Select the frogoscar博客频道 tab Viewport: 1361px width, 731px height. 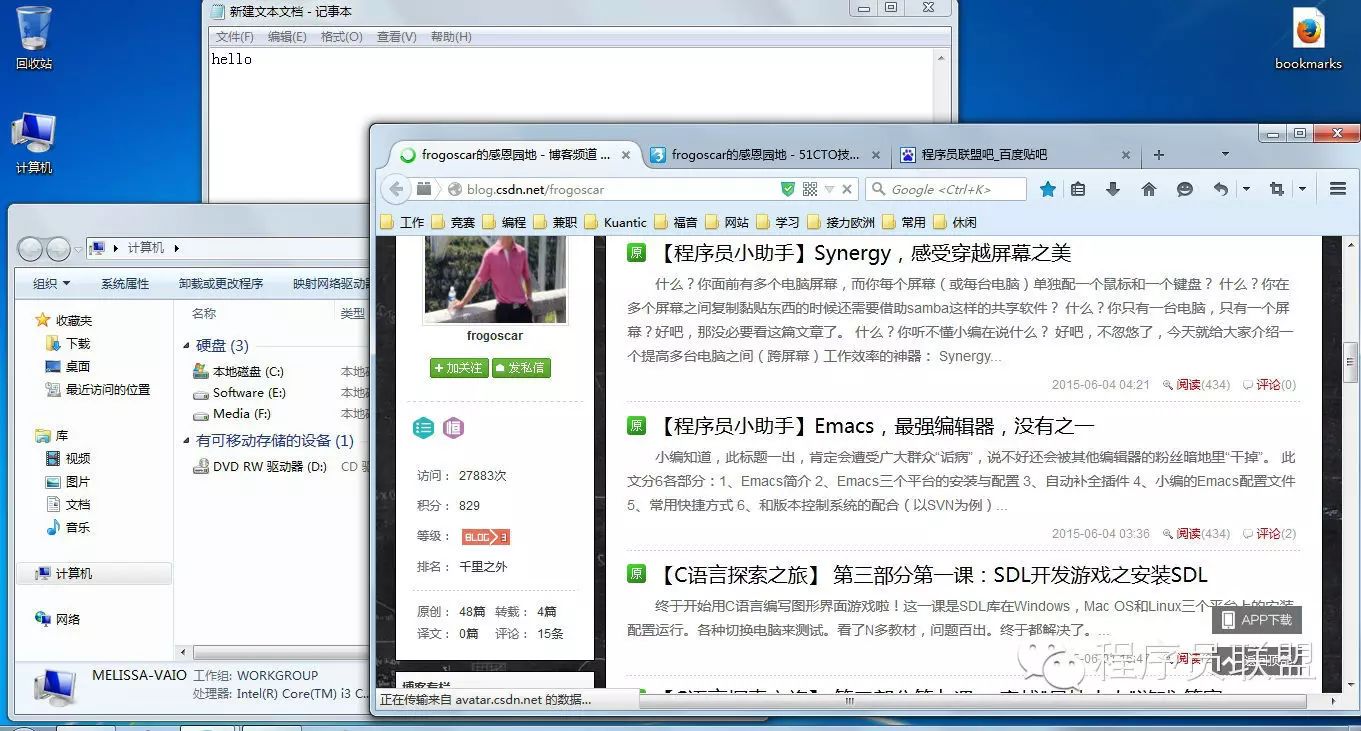point(515,155)
